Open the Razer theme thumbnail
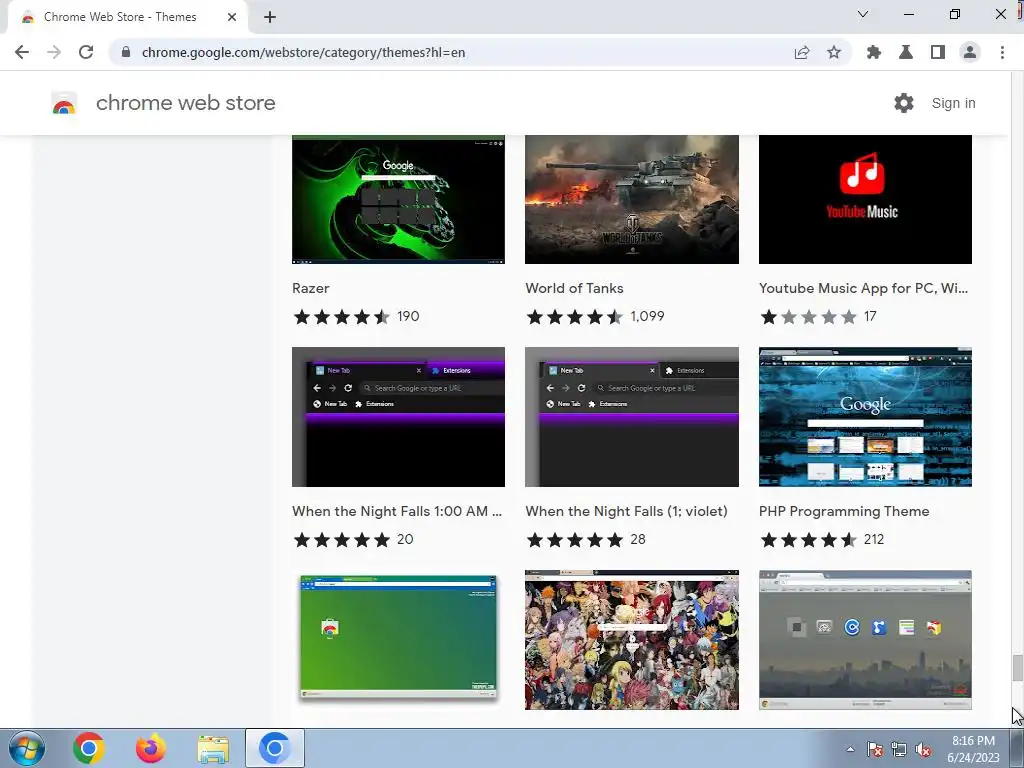 [398, 199]
